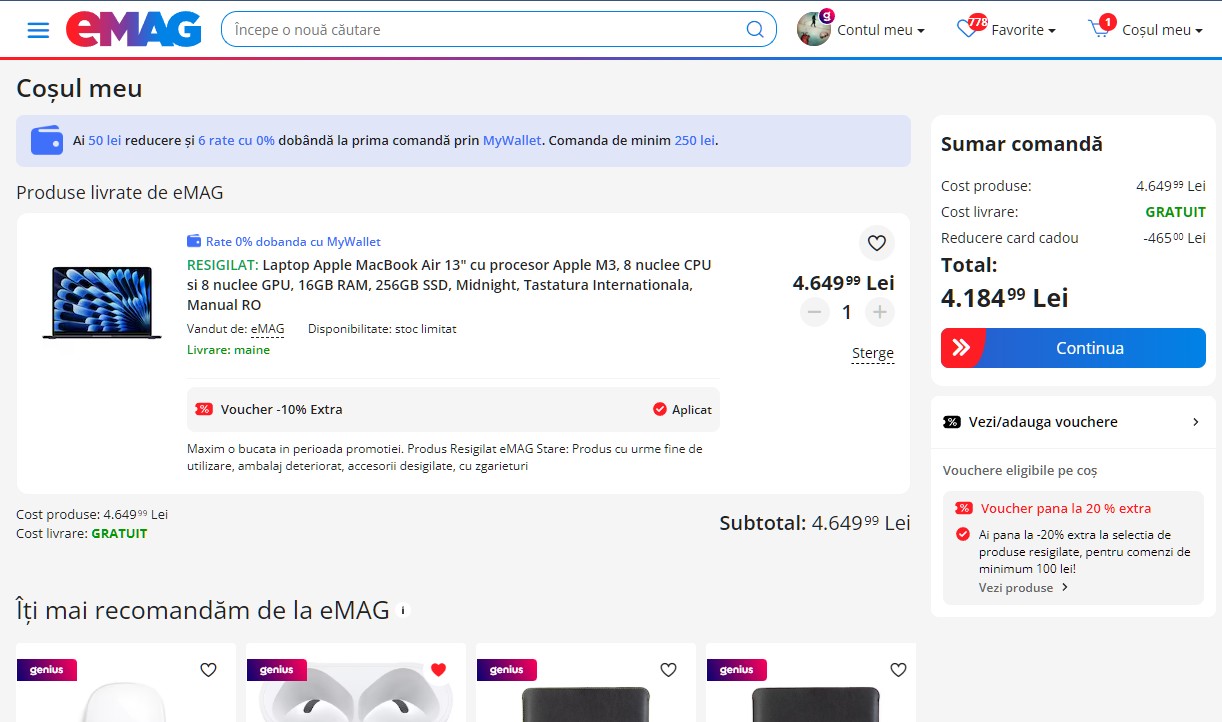Unfavorite the second recommended product

(x=438, y=670)
